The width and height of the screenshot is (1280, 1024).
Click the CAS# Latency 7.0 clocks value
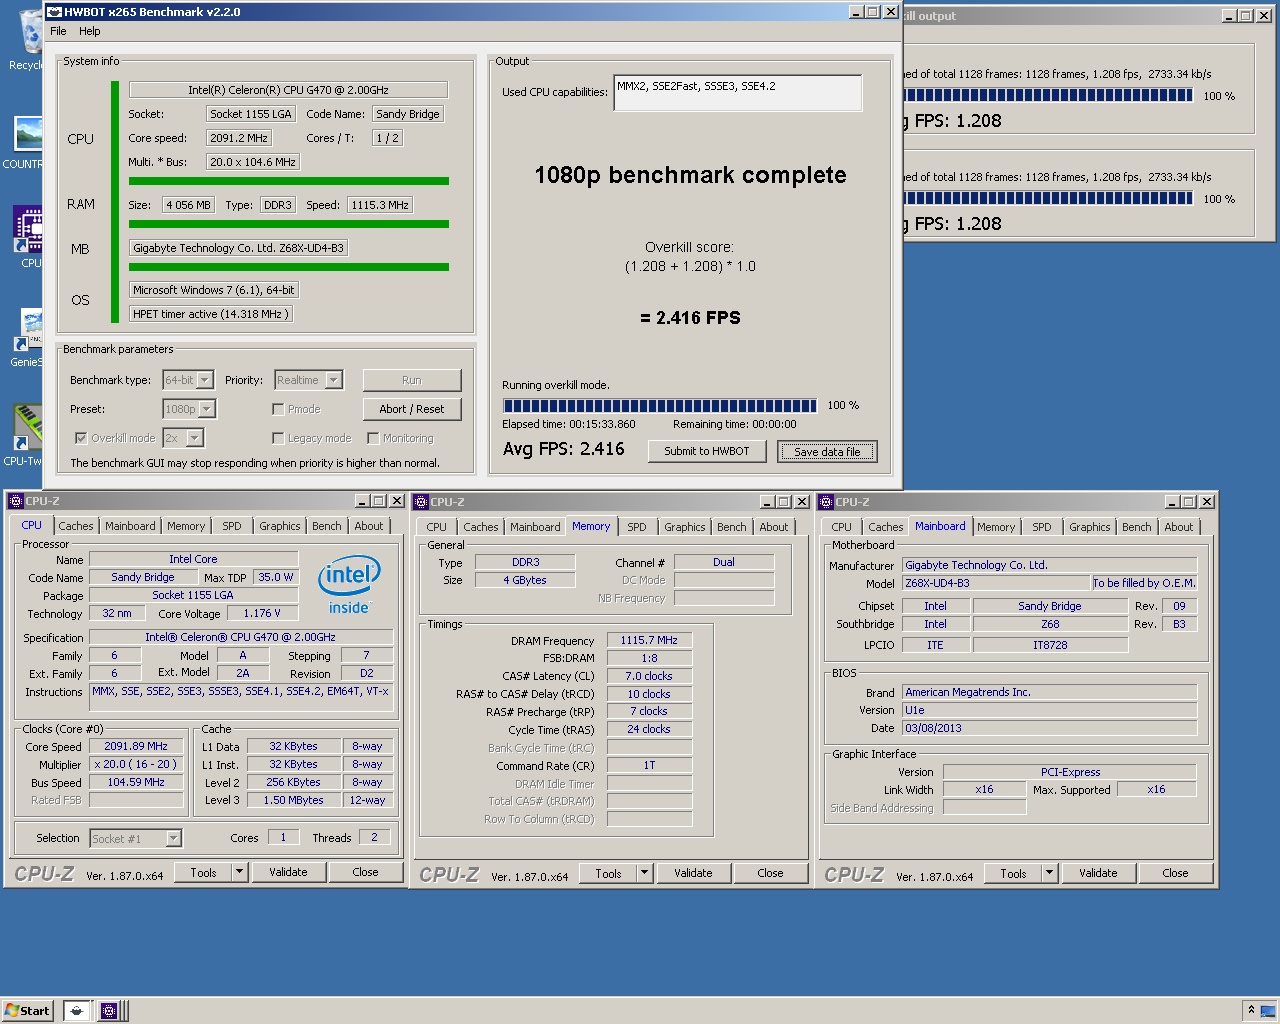pyautogui.click(x=649, y=676)
